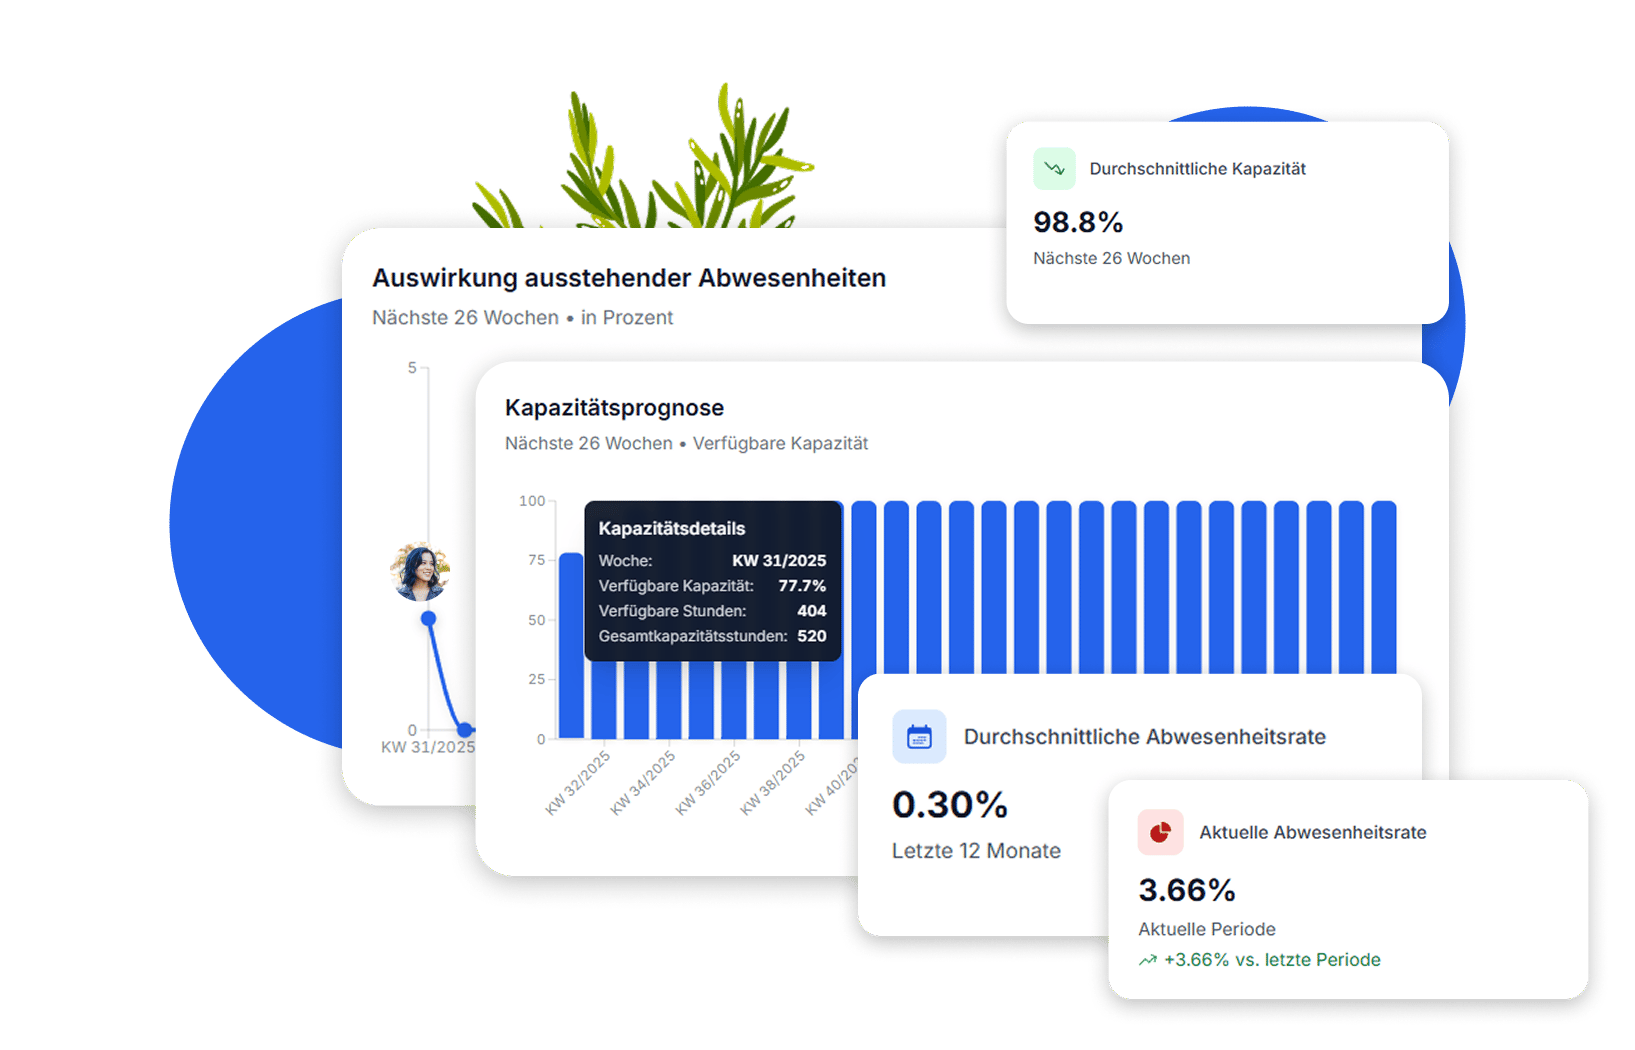The width and height of the screenshot is (1635, 1050).
Task: Select the KW 38/2025 axis label
Action: pyautogui.click(x=773, y=784)
